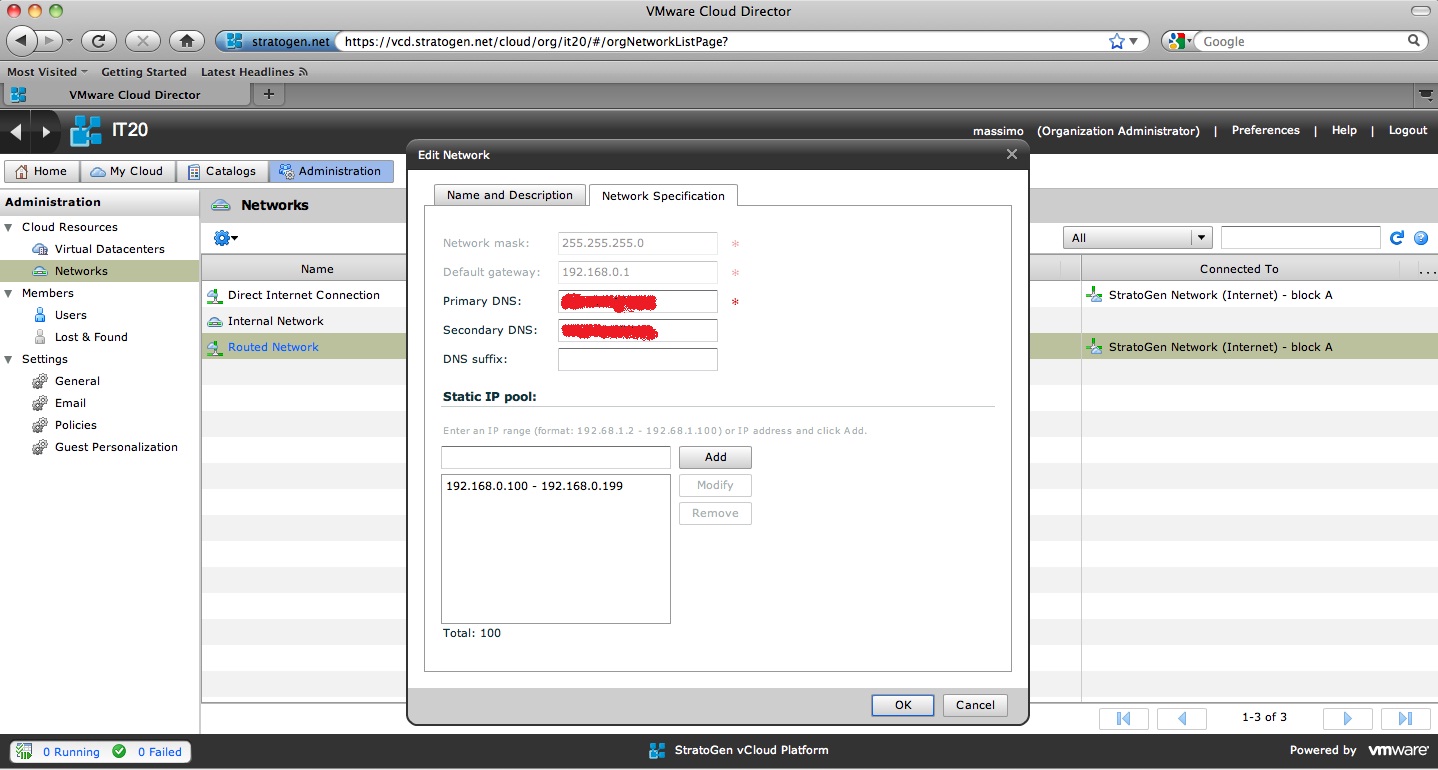Click the stratogen.net site identity button
Screen dimensions: 1438x770
point(278,41)
